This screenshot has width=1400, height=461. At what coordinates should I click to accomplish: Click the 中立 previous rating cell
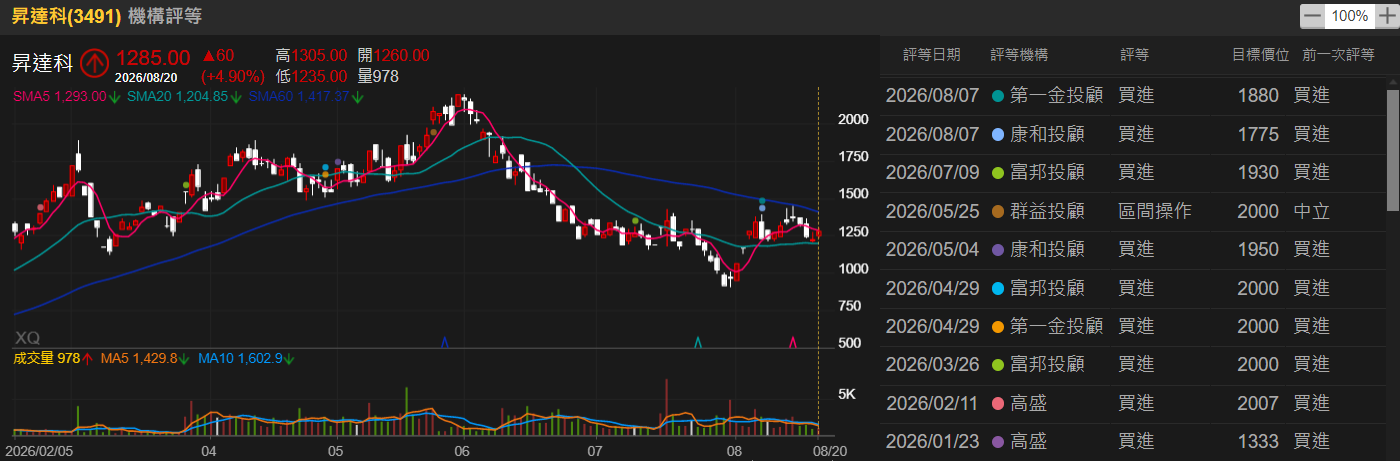click(x=1311, y=211)
